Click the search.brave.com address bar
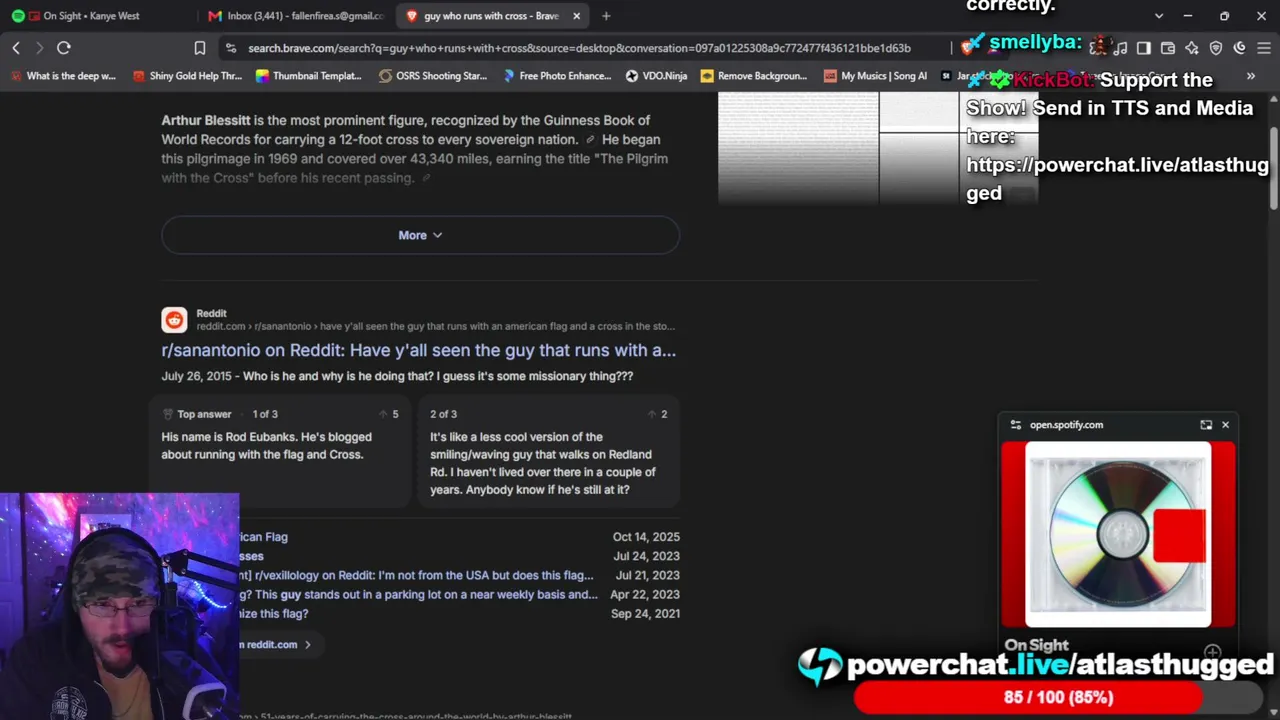The width and height of the screenshot is (1280, 720). click(x=579, y=48)
